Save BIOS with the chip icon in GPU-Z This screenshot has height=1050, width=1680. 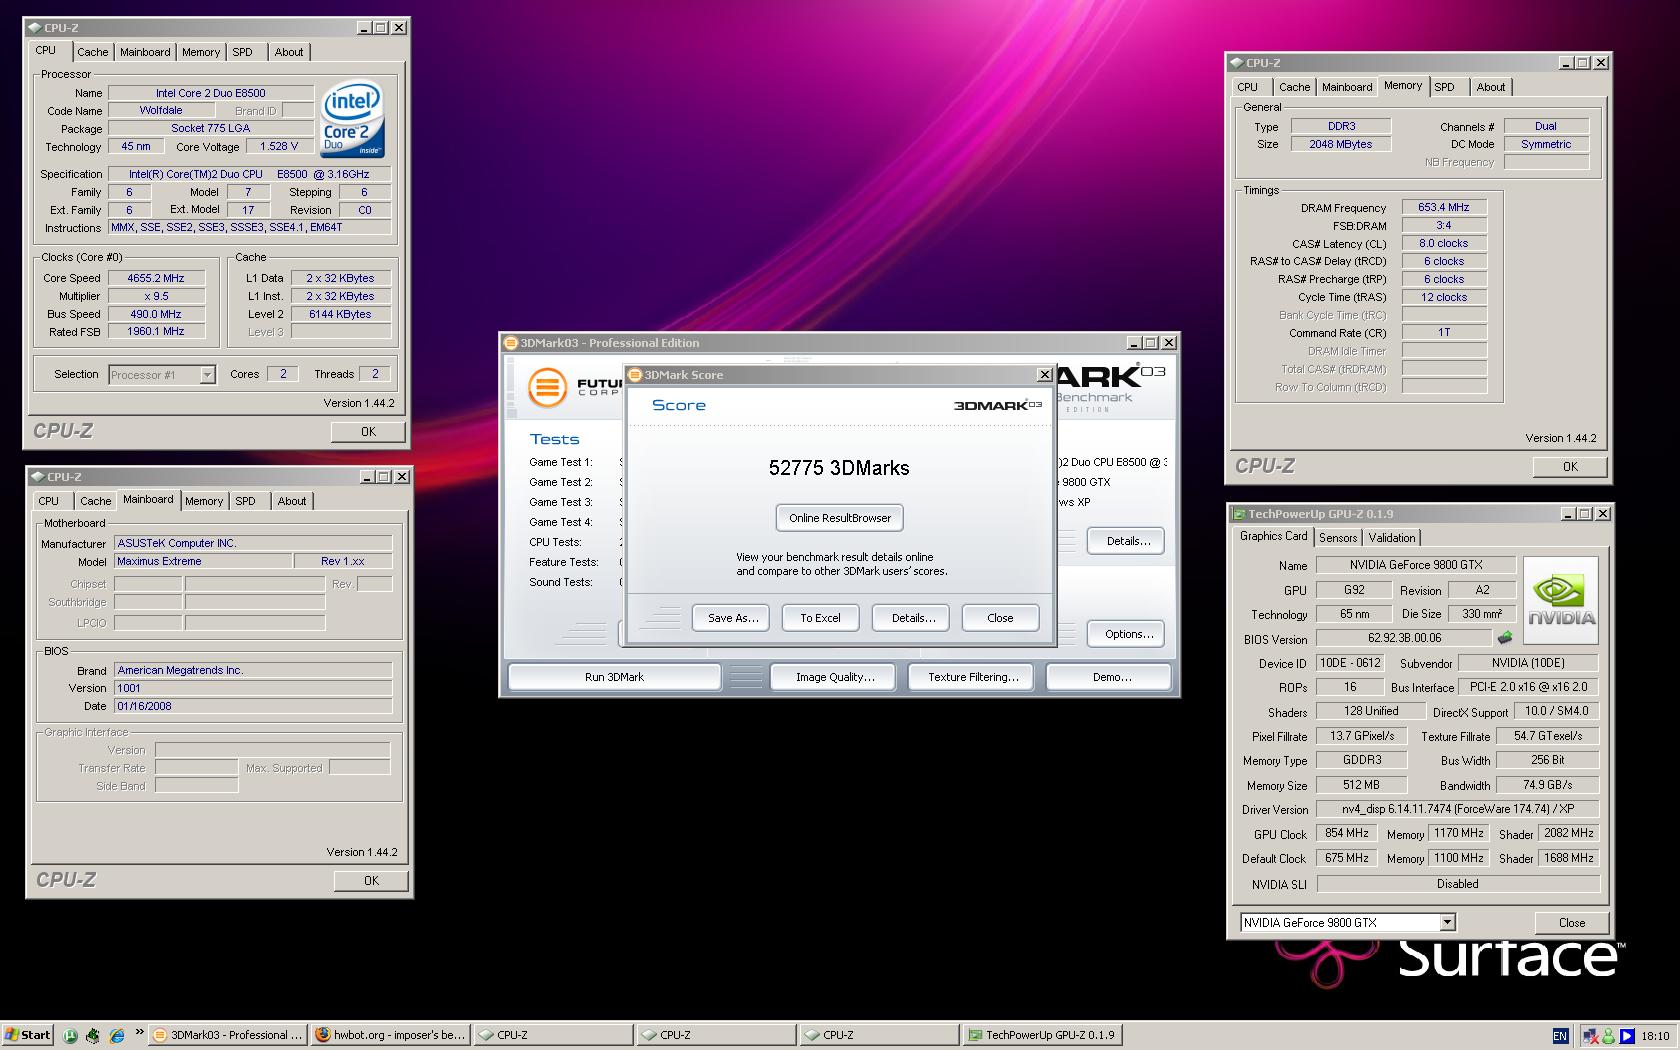click(x=1504, y=638)
